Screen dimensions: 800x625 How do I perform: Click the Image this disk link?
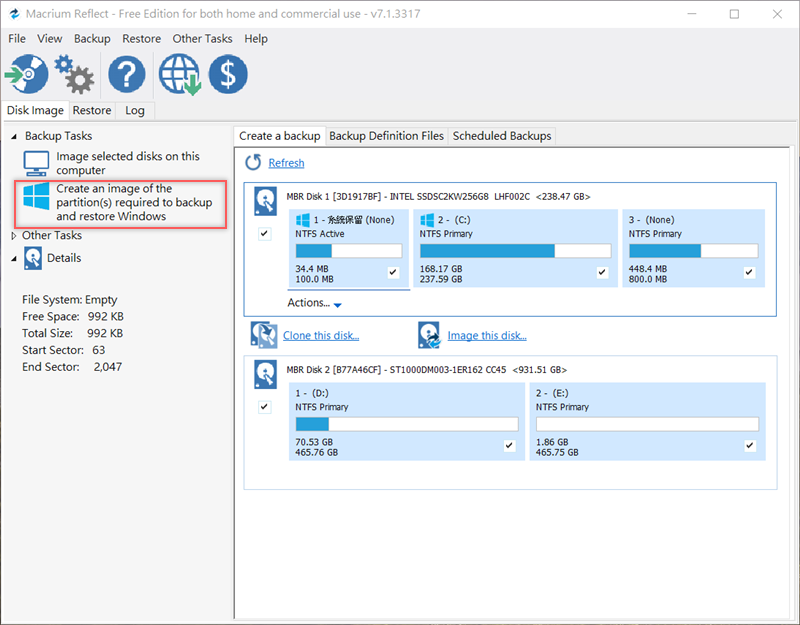(x=487, y=336)
